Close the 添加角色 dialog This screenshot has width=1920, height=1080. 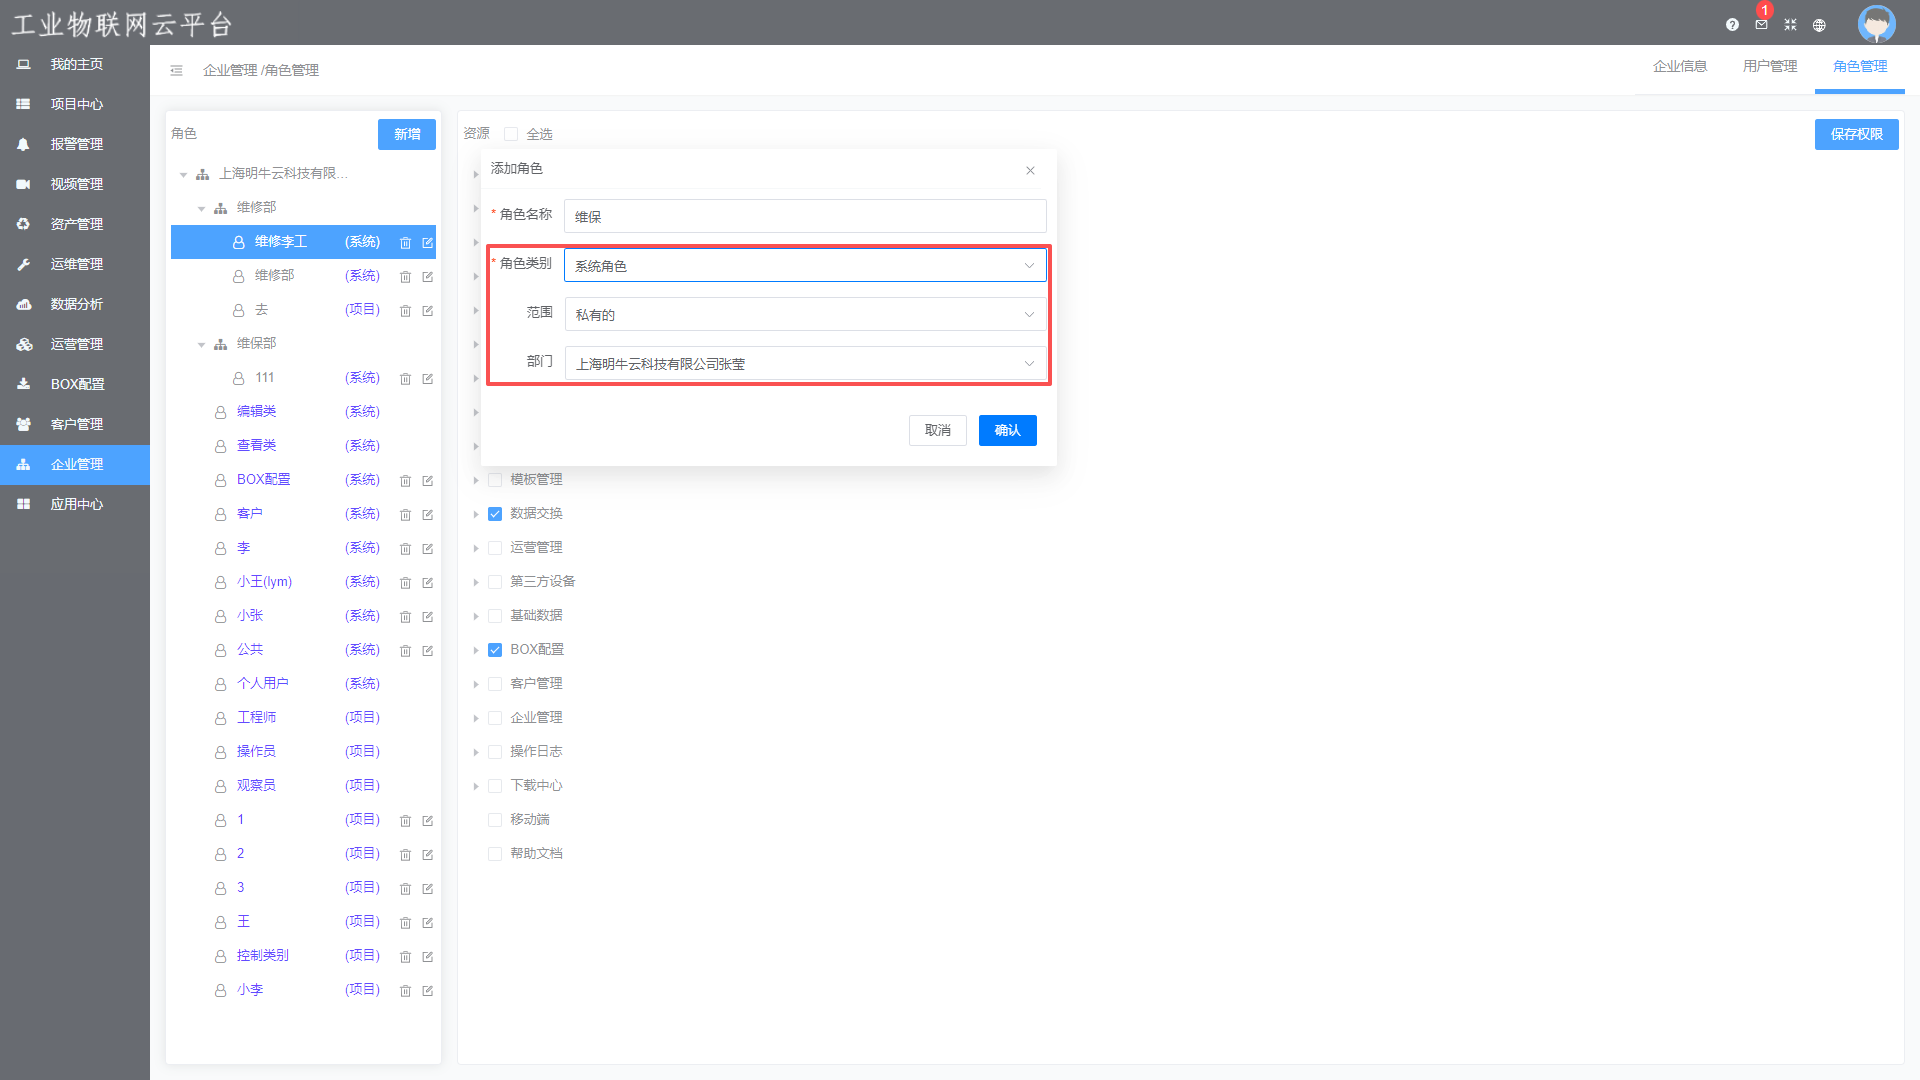[x=1030, y=171]
